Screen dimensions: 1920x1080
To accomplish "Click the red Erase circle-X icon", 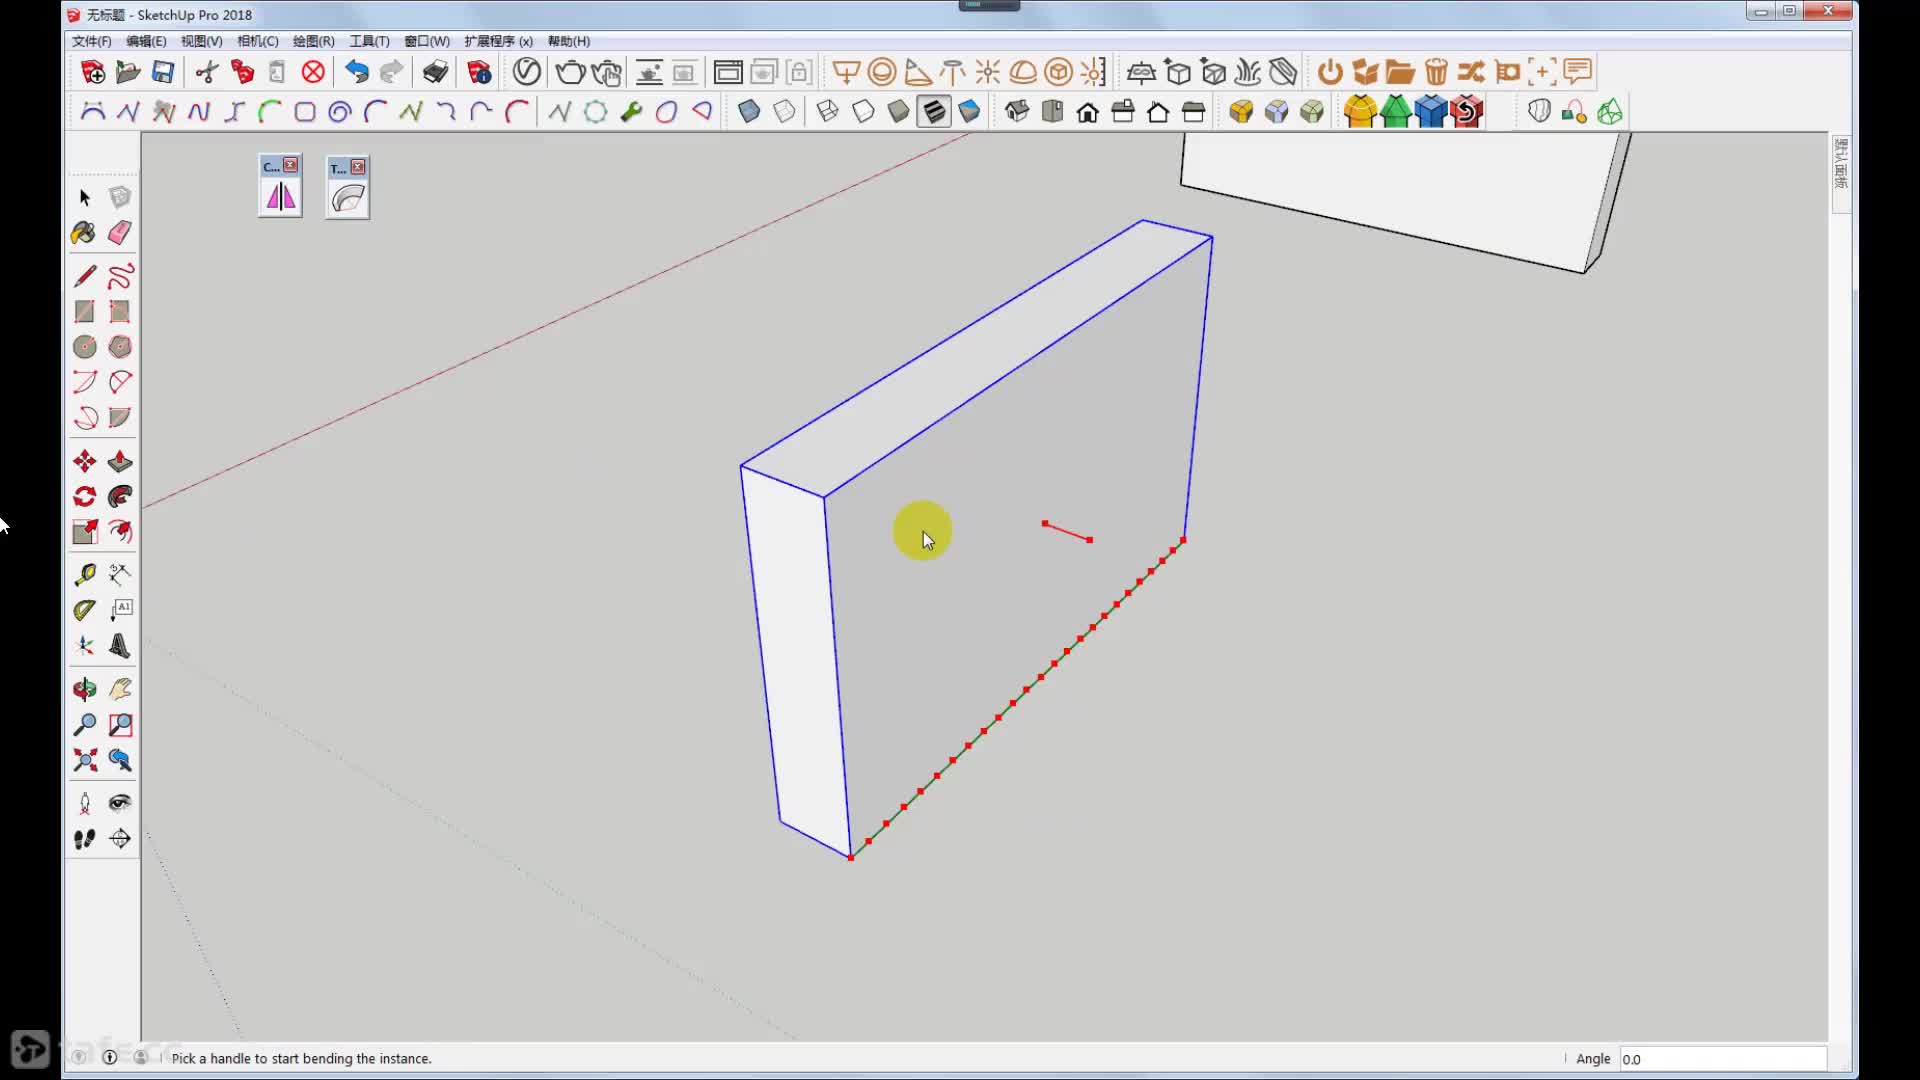I will pyautogui.click(x=313, y=72).
